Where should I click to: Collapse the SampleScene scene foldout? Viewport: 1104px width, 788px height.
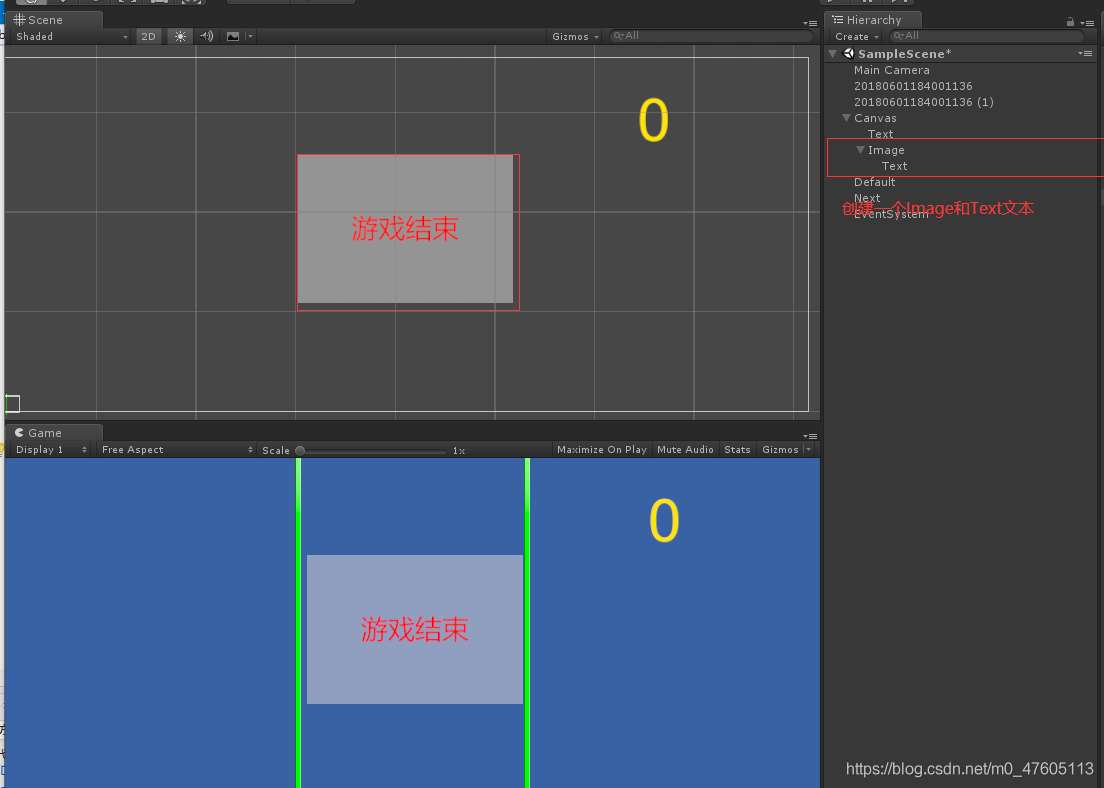833,54
